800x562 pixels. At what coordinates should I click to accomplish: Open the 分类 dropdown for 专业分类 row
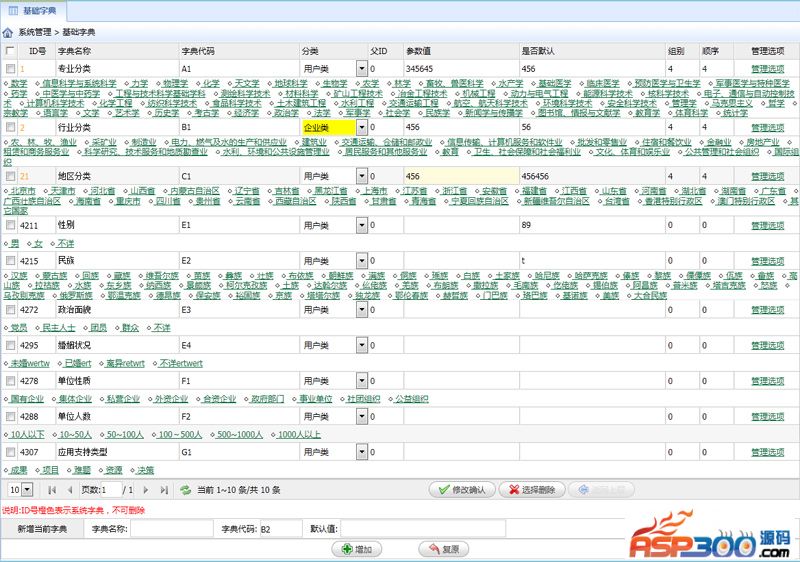(361, 69)
